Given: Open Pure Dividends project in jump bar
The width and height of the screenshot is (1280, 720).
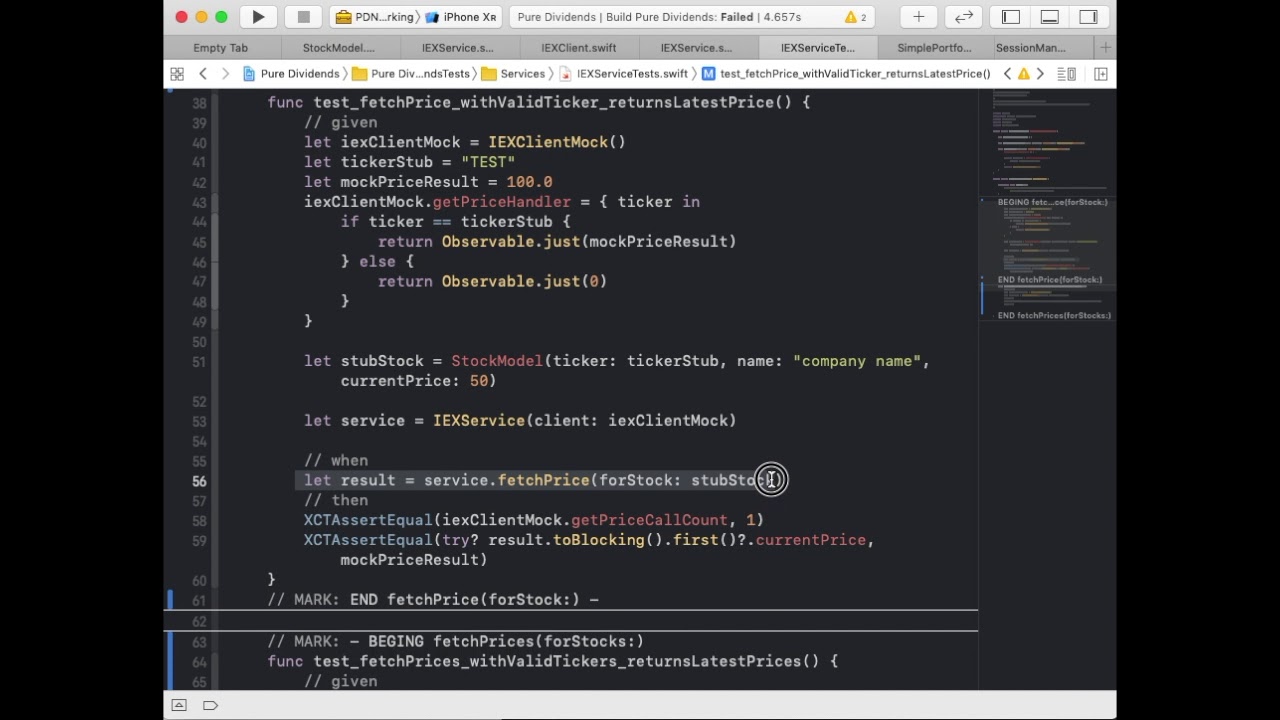Looking at the screenshot, I should coord(291,74).
